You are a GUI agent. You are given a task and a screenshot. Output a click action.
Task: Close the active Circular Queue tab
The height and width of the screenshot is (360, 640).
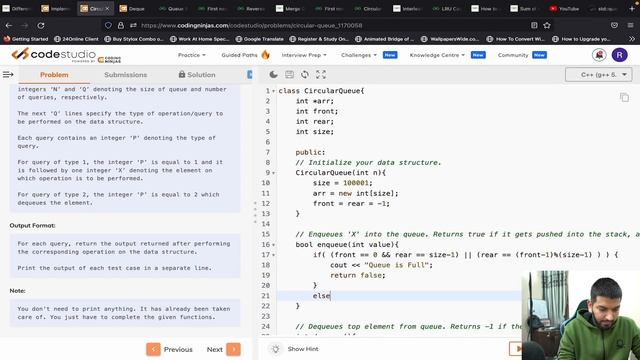(107, 8)
